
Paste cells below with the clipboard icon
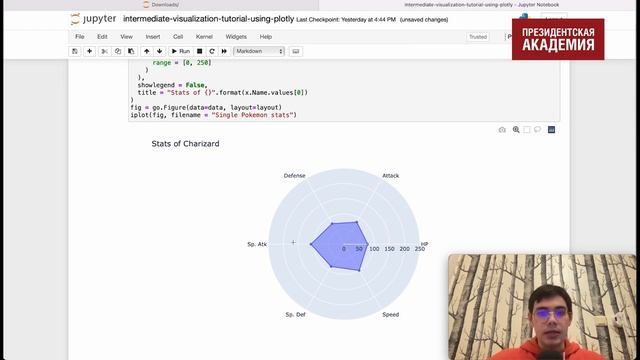point(131,51)
